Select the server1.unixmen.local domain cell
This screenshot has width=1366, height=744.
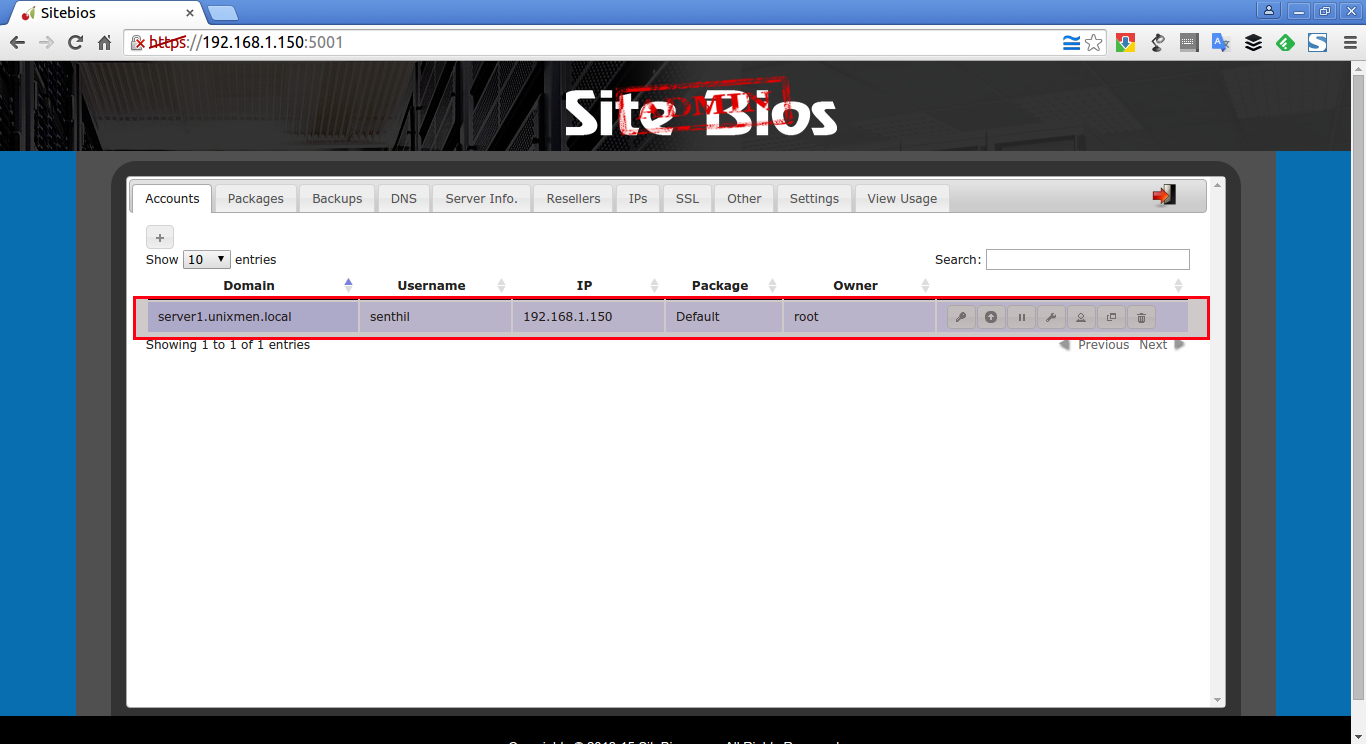click(x=253, y=316)
